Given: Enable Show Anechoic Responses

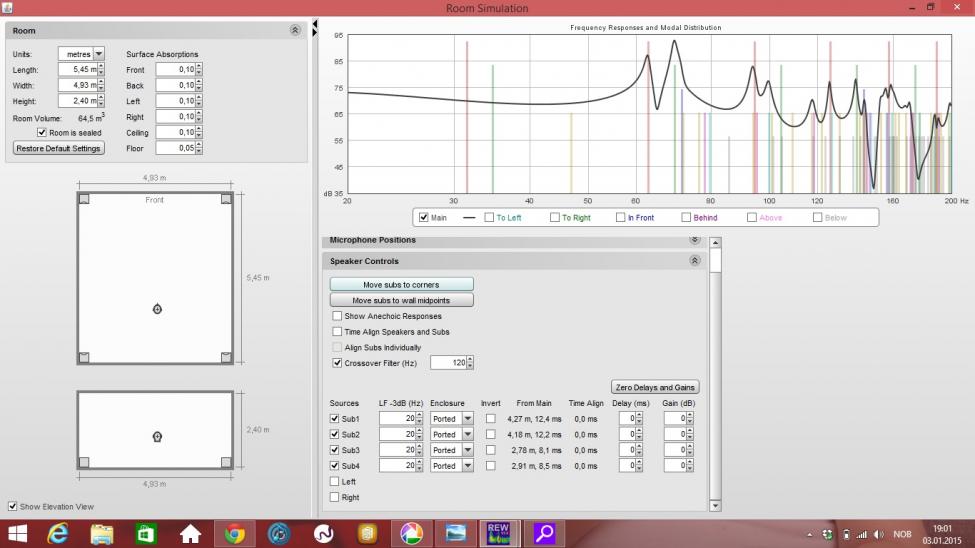Looking at the screenshot, I should (x=337, y=316).
